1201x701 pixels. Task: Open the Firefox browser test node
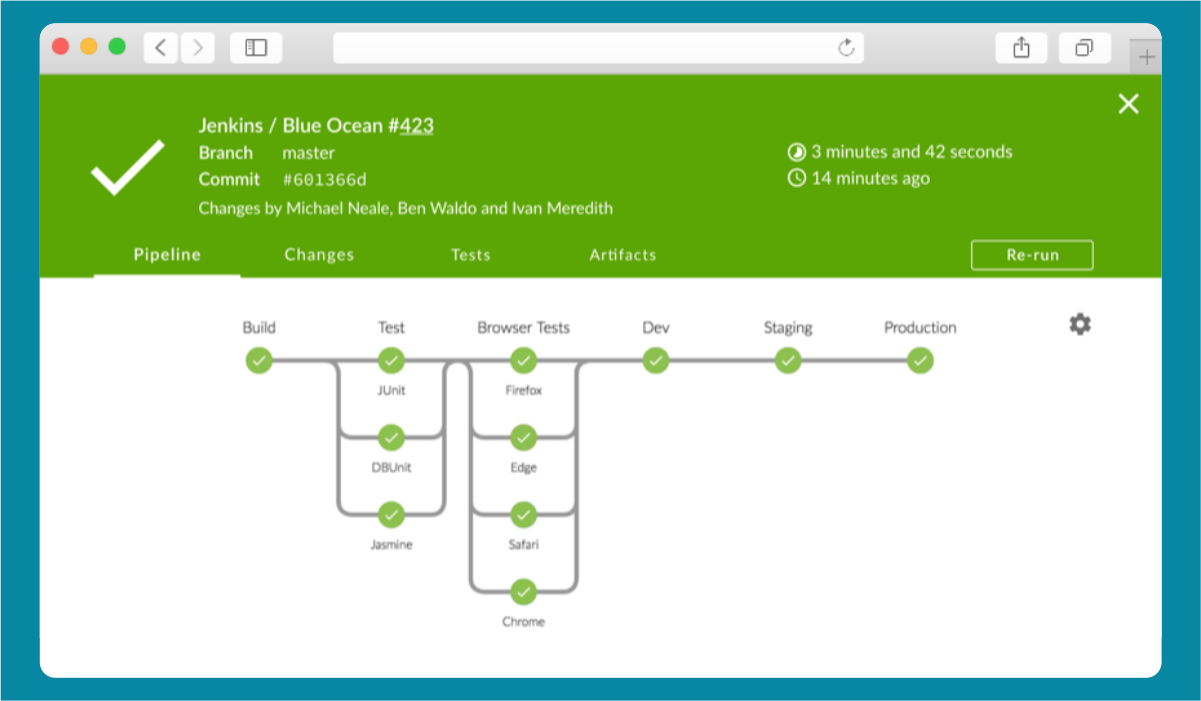point(523,360)
